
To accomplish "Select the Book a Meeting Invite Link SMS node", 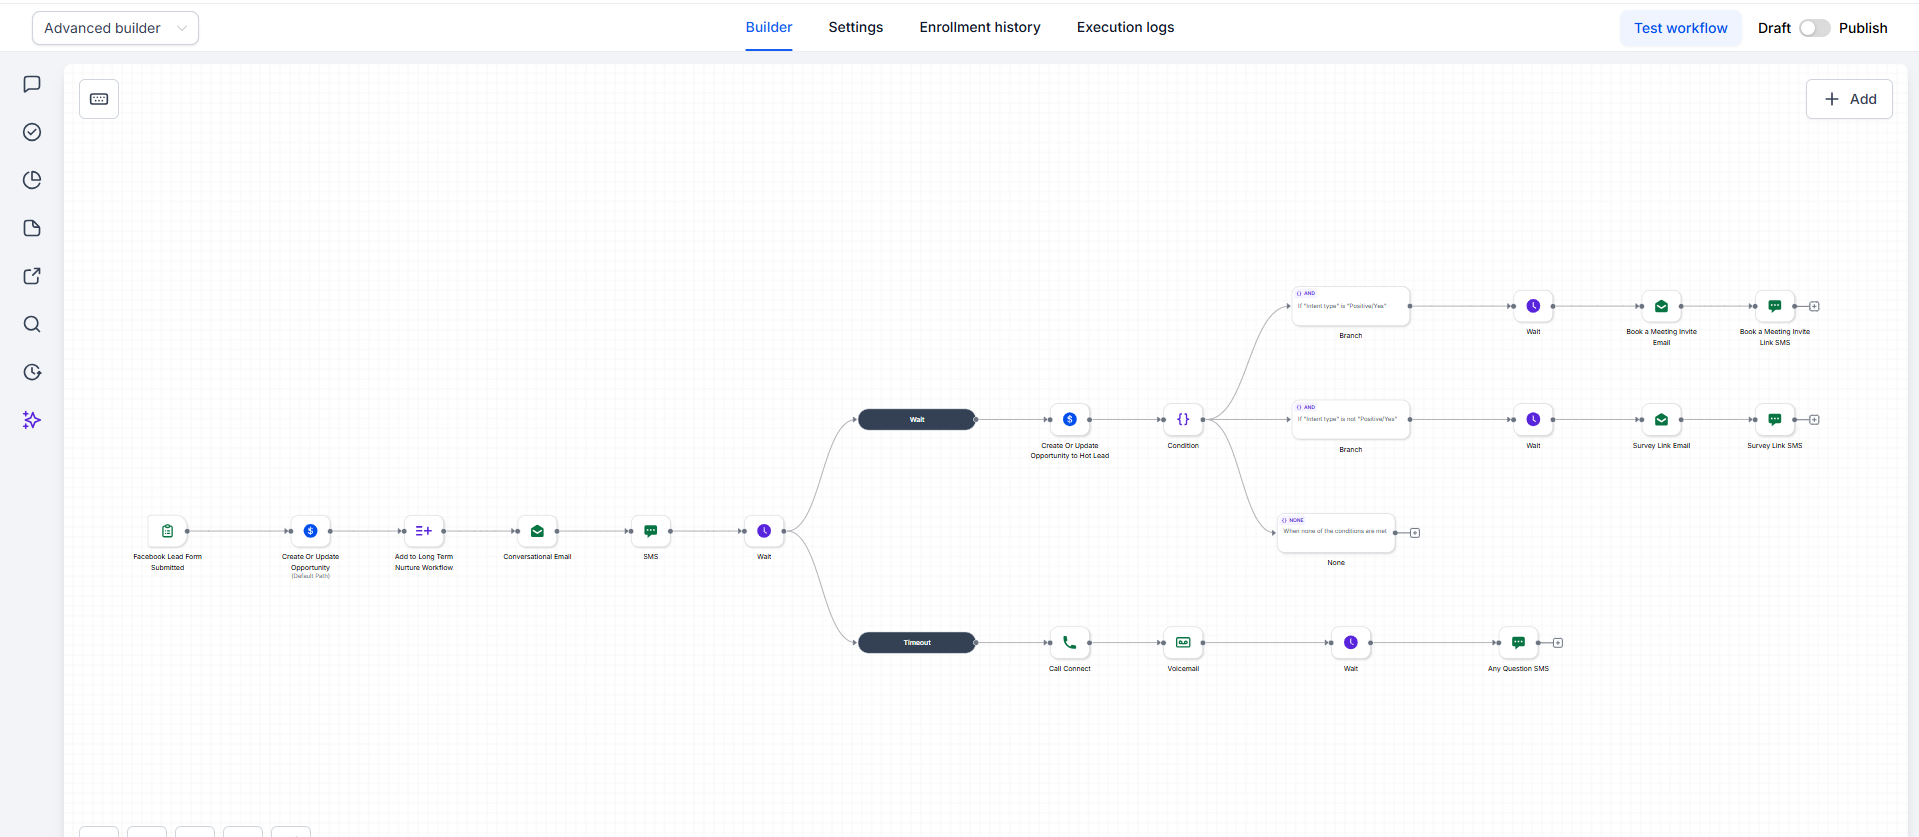I will tap(1775, 306).
